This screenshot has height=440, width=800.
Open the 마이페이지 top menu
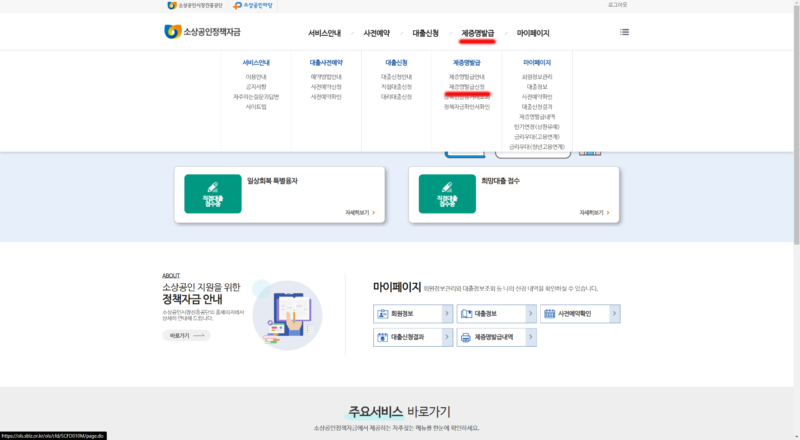coord(533,33)
